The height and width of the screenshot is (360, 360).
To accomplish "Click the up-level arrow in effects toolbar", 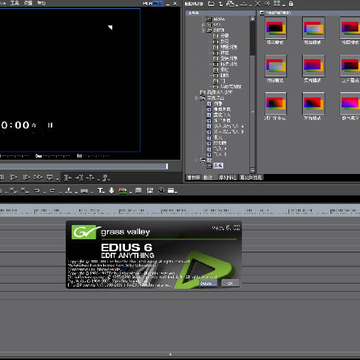I will (221, 4).
